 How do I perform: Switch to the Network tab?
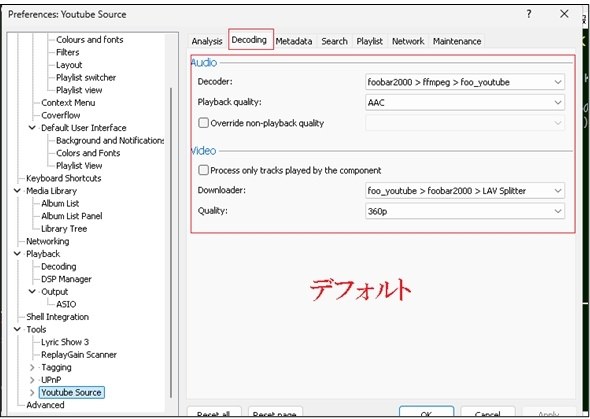coord(408,41)
